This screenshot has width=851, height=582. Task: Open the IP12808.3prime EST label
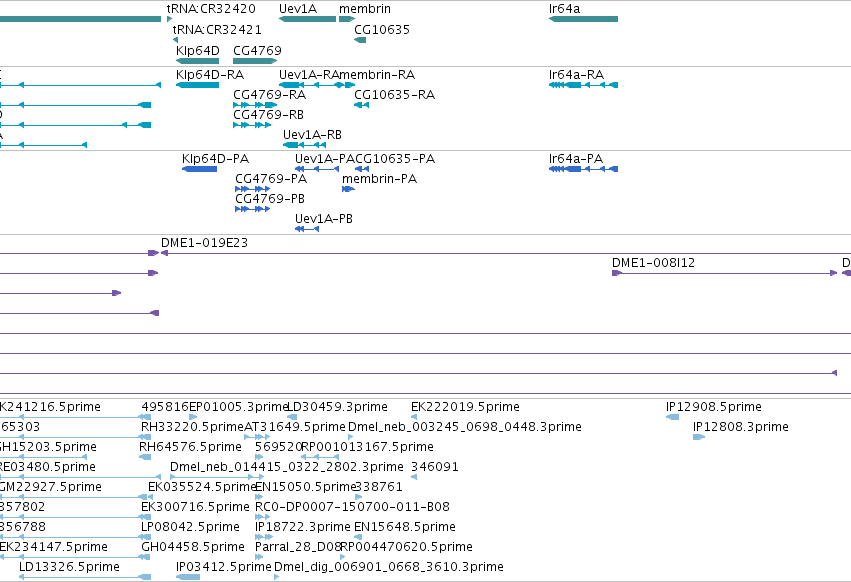(741, 427)
